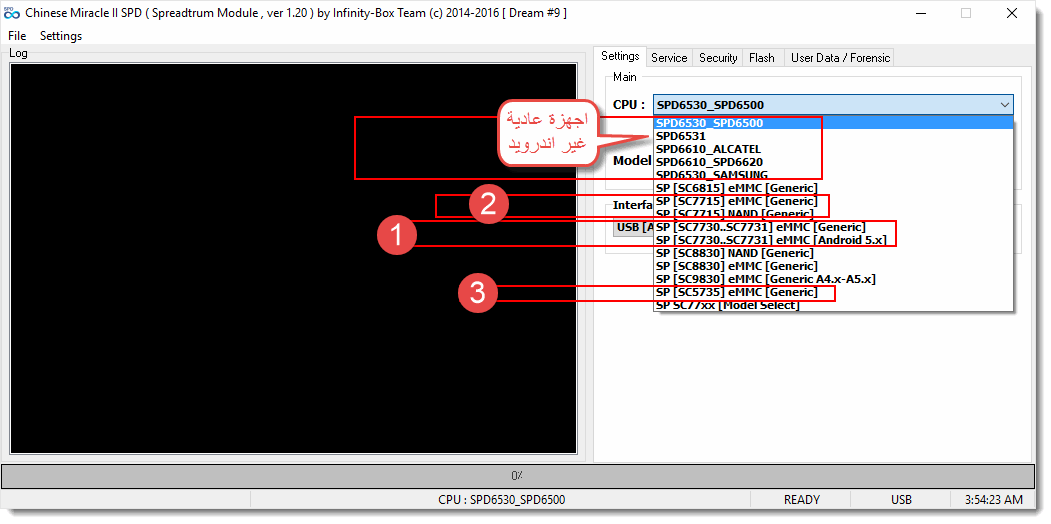Choose SPD6531 from the CPU list

click(833, 136)
